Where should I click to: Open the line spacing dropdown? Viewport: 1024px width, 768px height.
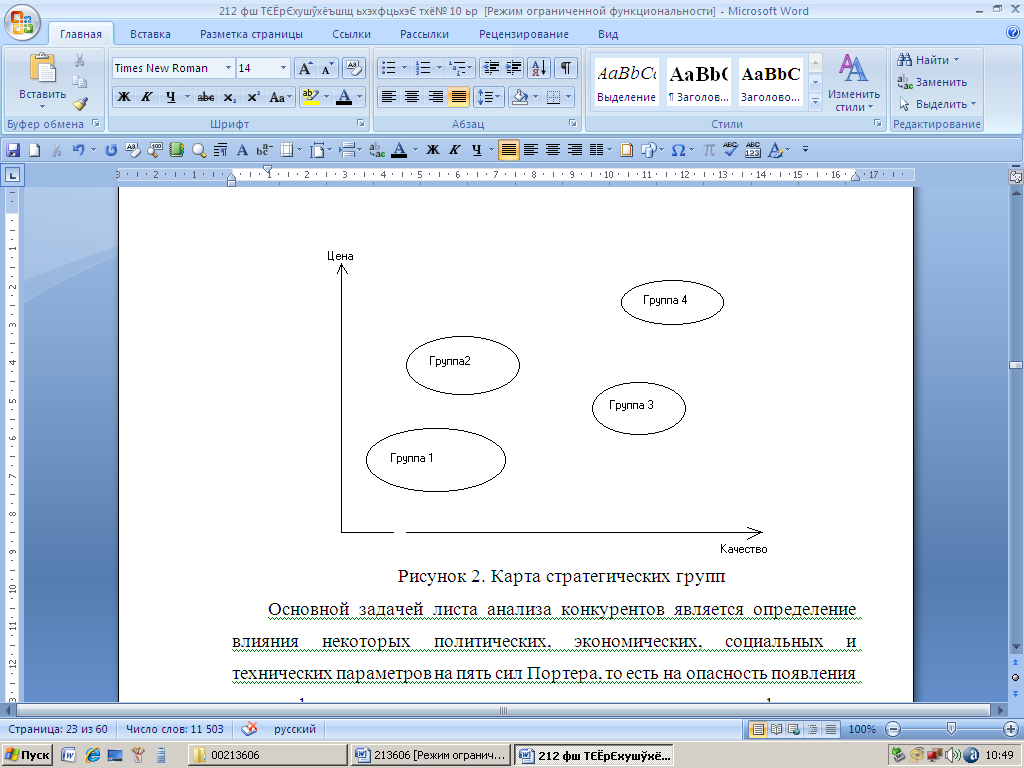click(x=488, y=97)
